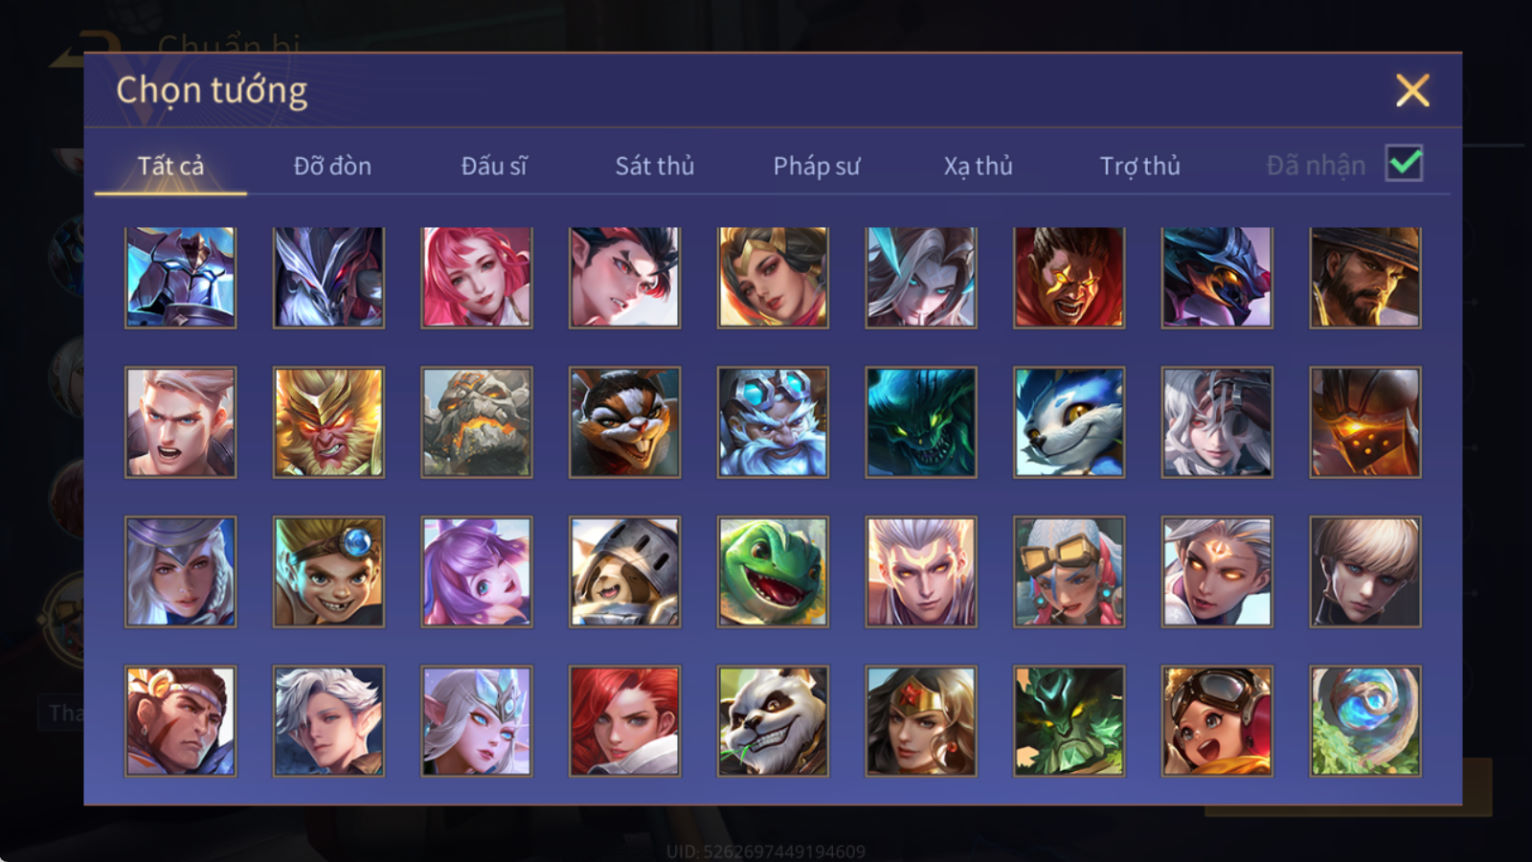Choose the aviator goggles girl hero
Image resolution: width=1532 pixels, height=862 pixels.
coord(1216,721)
